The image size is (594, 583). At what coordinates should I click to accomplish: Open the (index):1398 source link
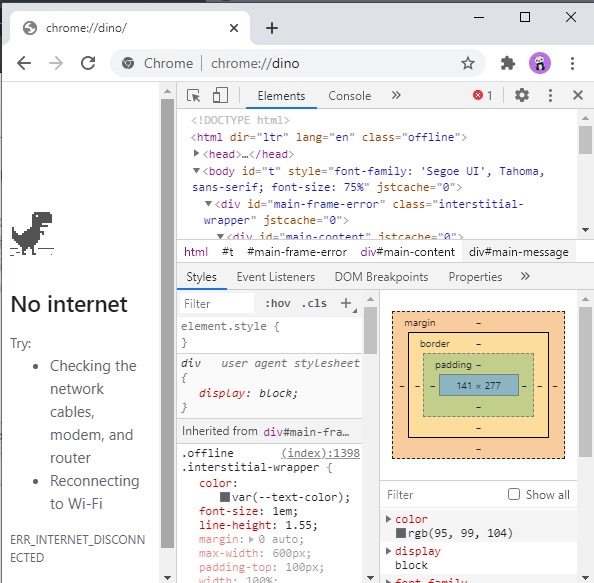pyautogui.click(x=320, y=453)
